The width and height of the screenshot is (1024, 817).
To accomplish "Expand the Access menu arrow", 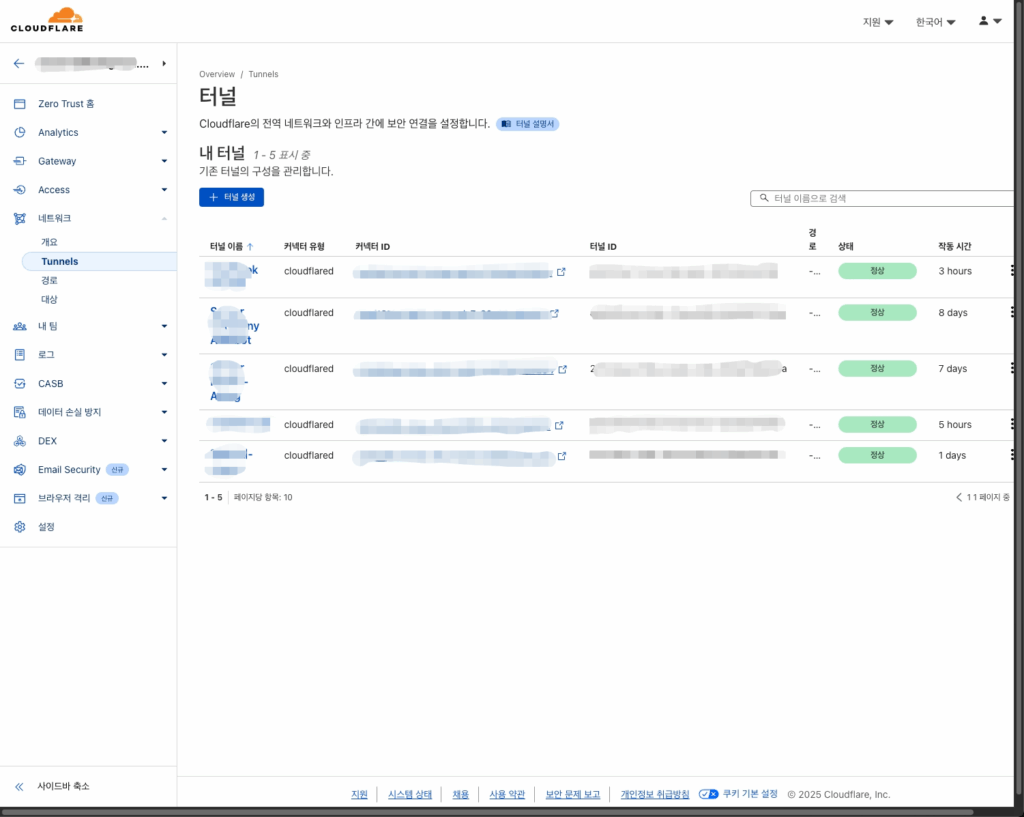I will click(165, 190).
